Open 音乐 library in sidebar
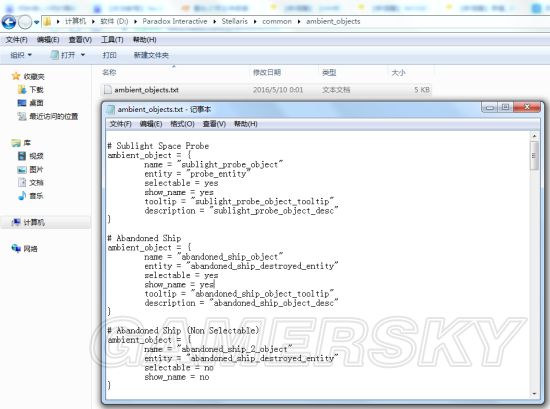 coord(31,196)
